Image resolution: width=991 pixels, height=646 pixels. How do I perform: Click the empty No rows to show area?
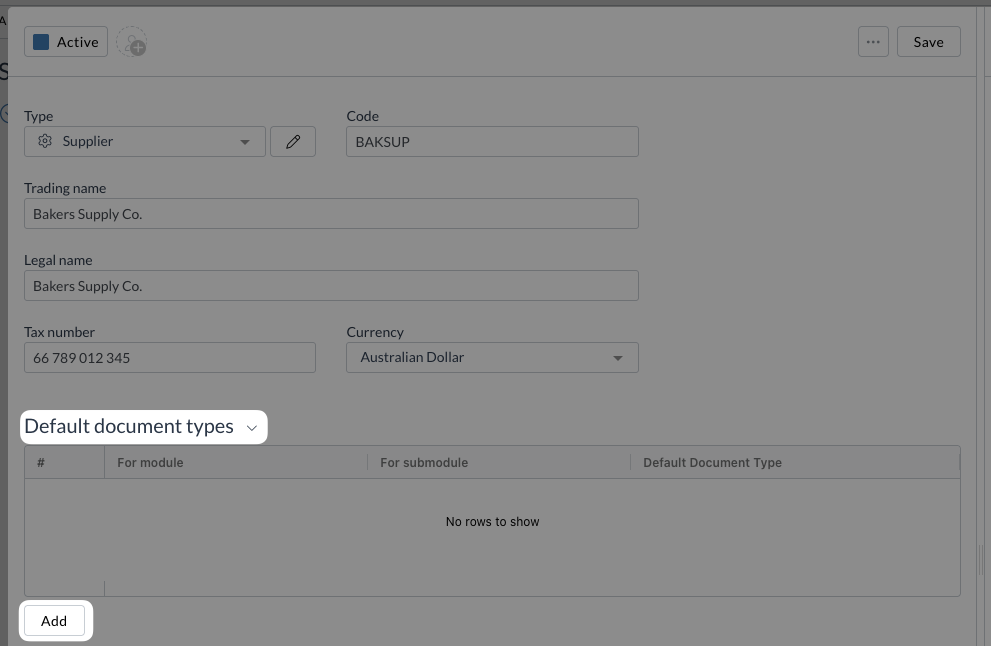tap(492, 522)
